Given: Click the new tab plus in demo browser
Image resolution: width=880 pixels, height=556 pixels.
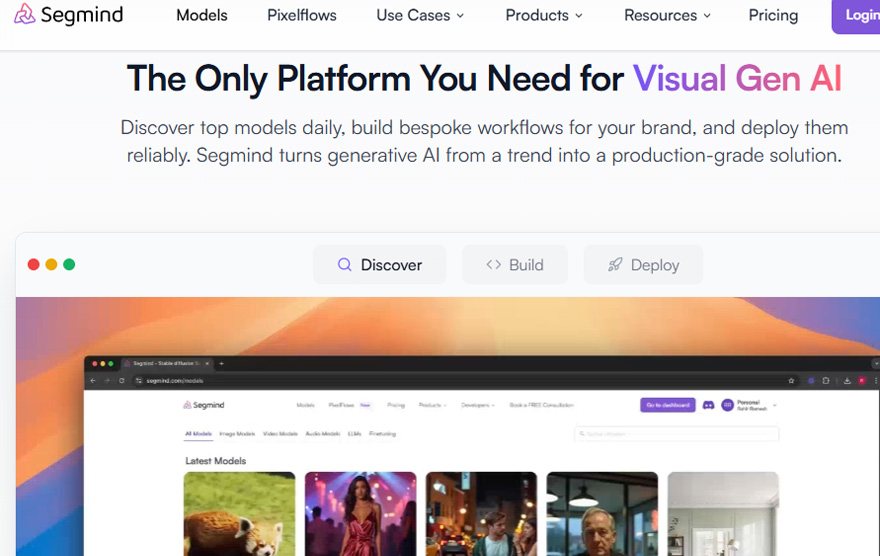Looking at the screenshot, I should click(x=221, y=364).
